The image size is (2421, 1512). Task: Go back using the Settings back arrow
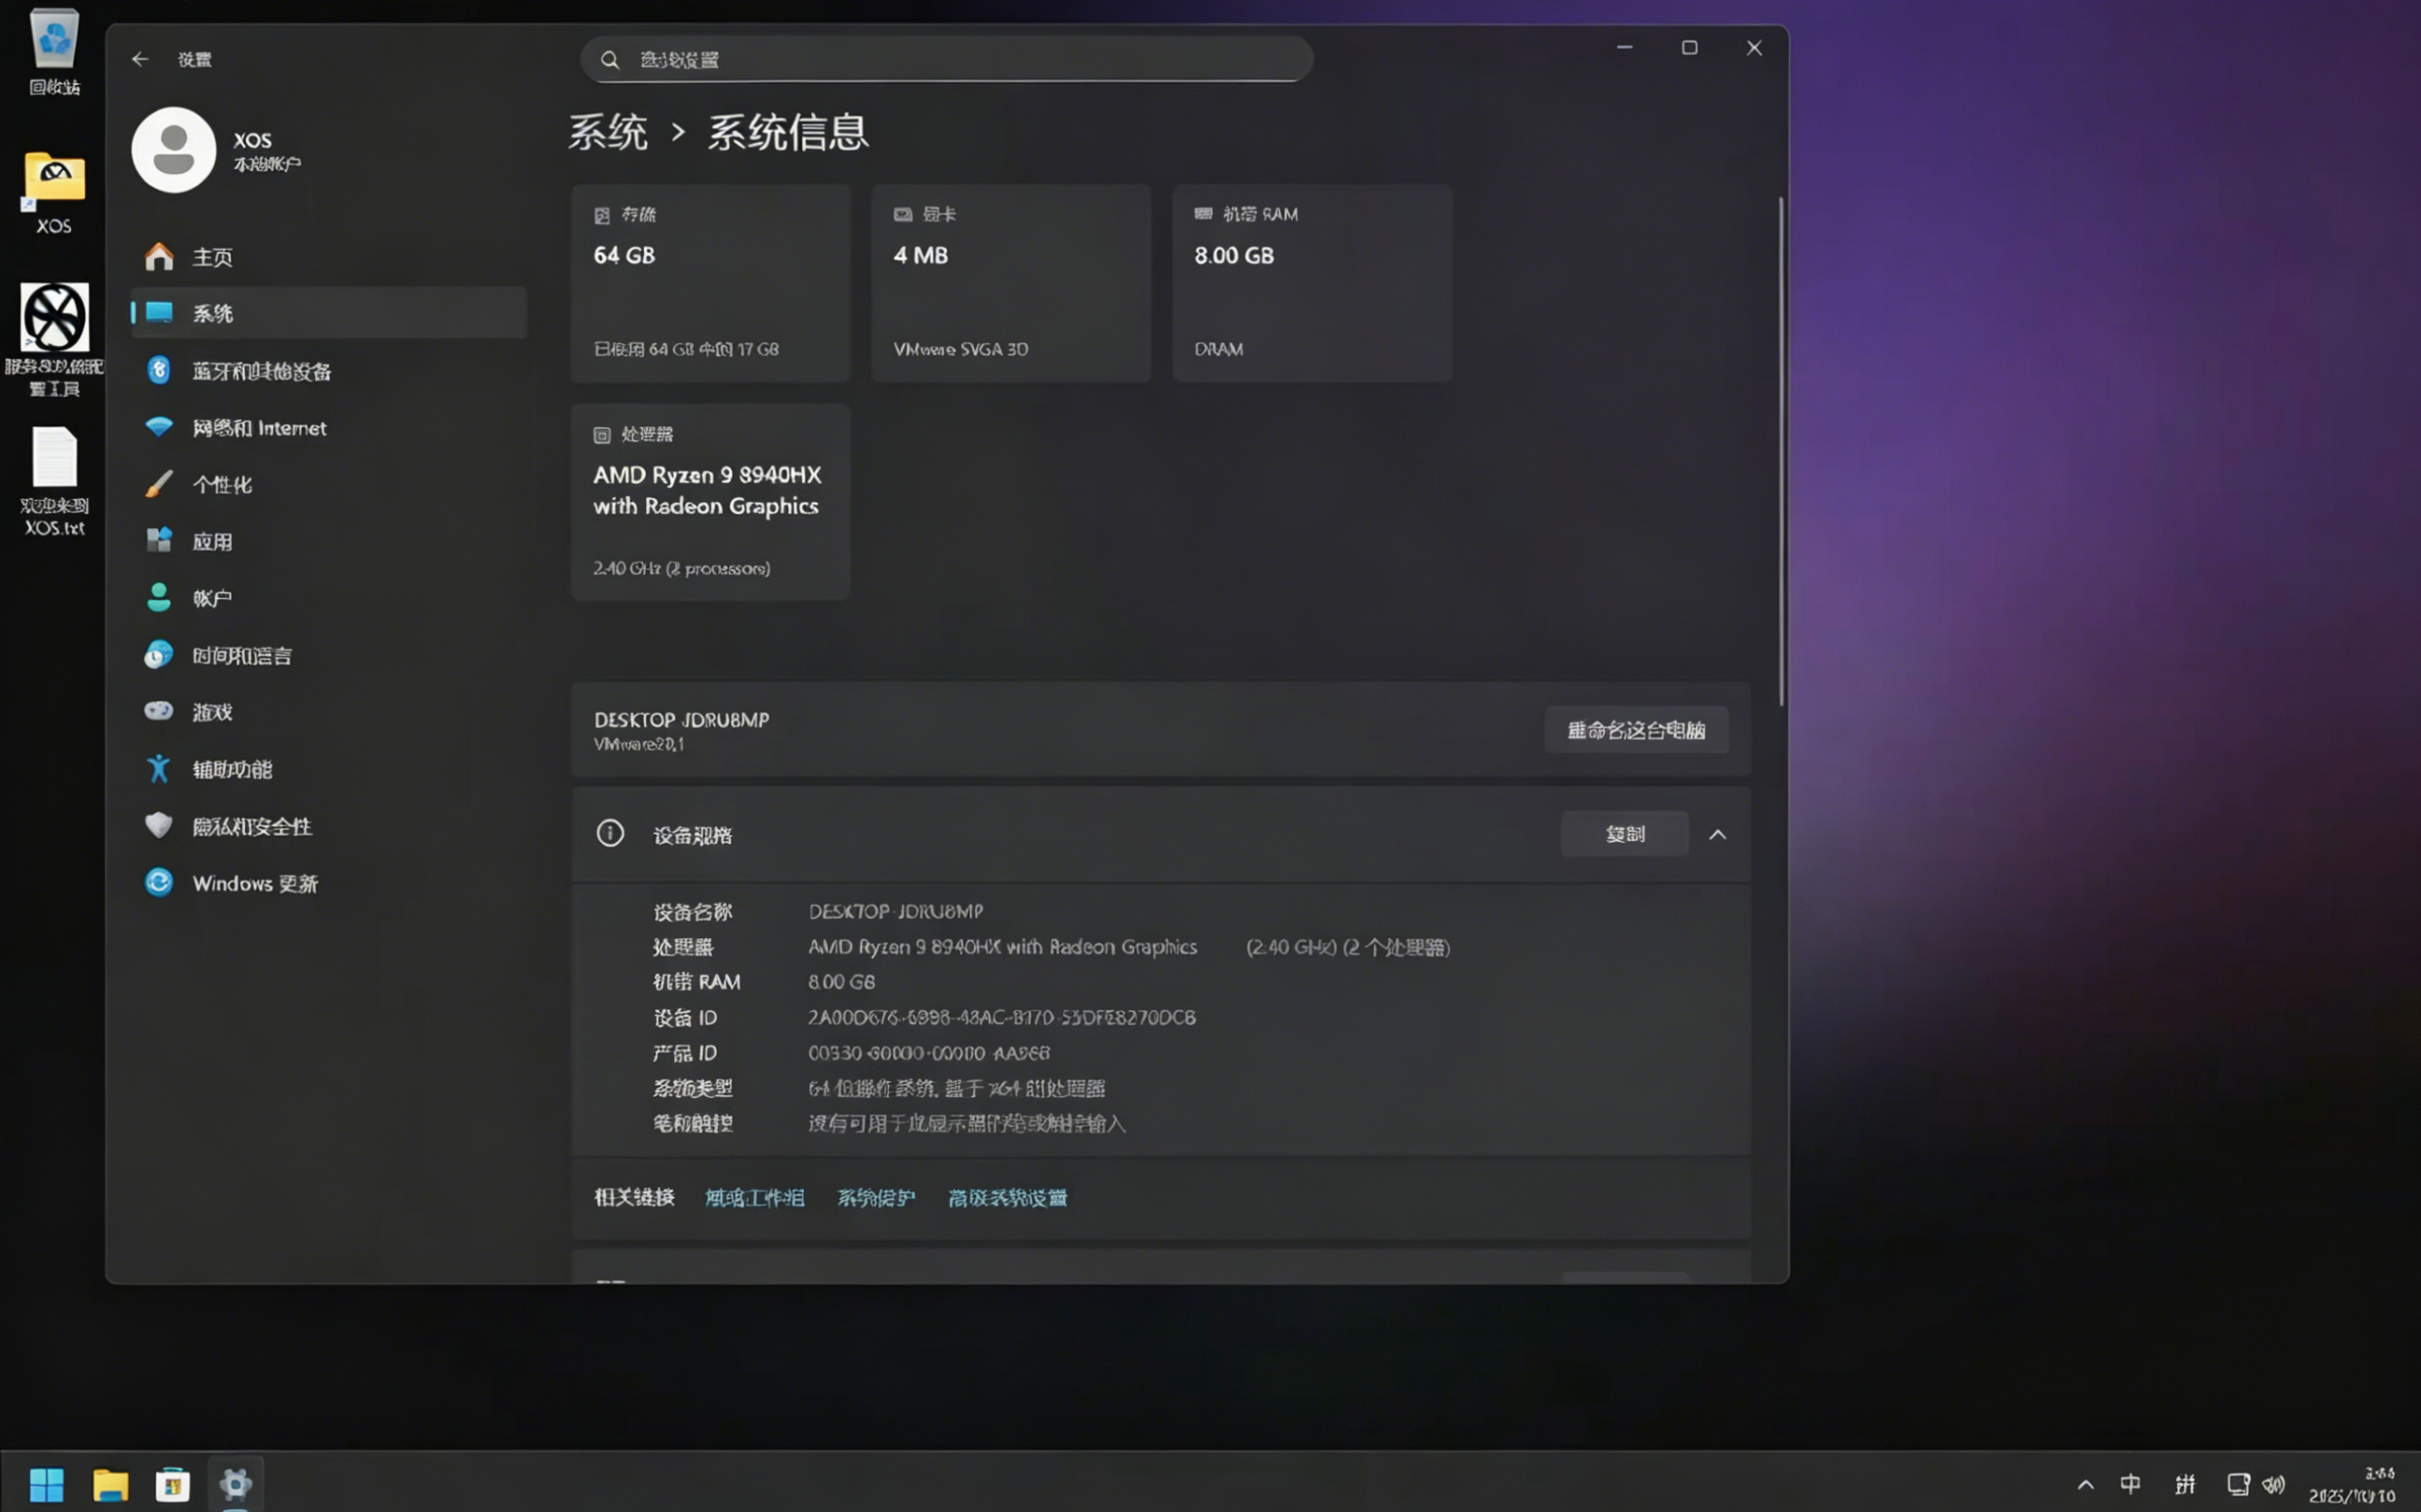[x=140, y=59]
